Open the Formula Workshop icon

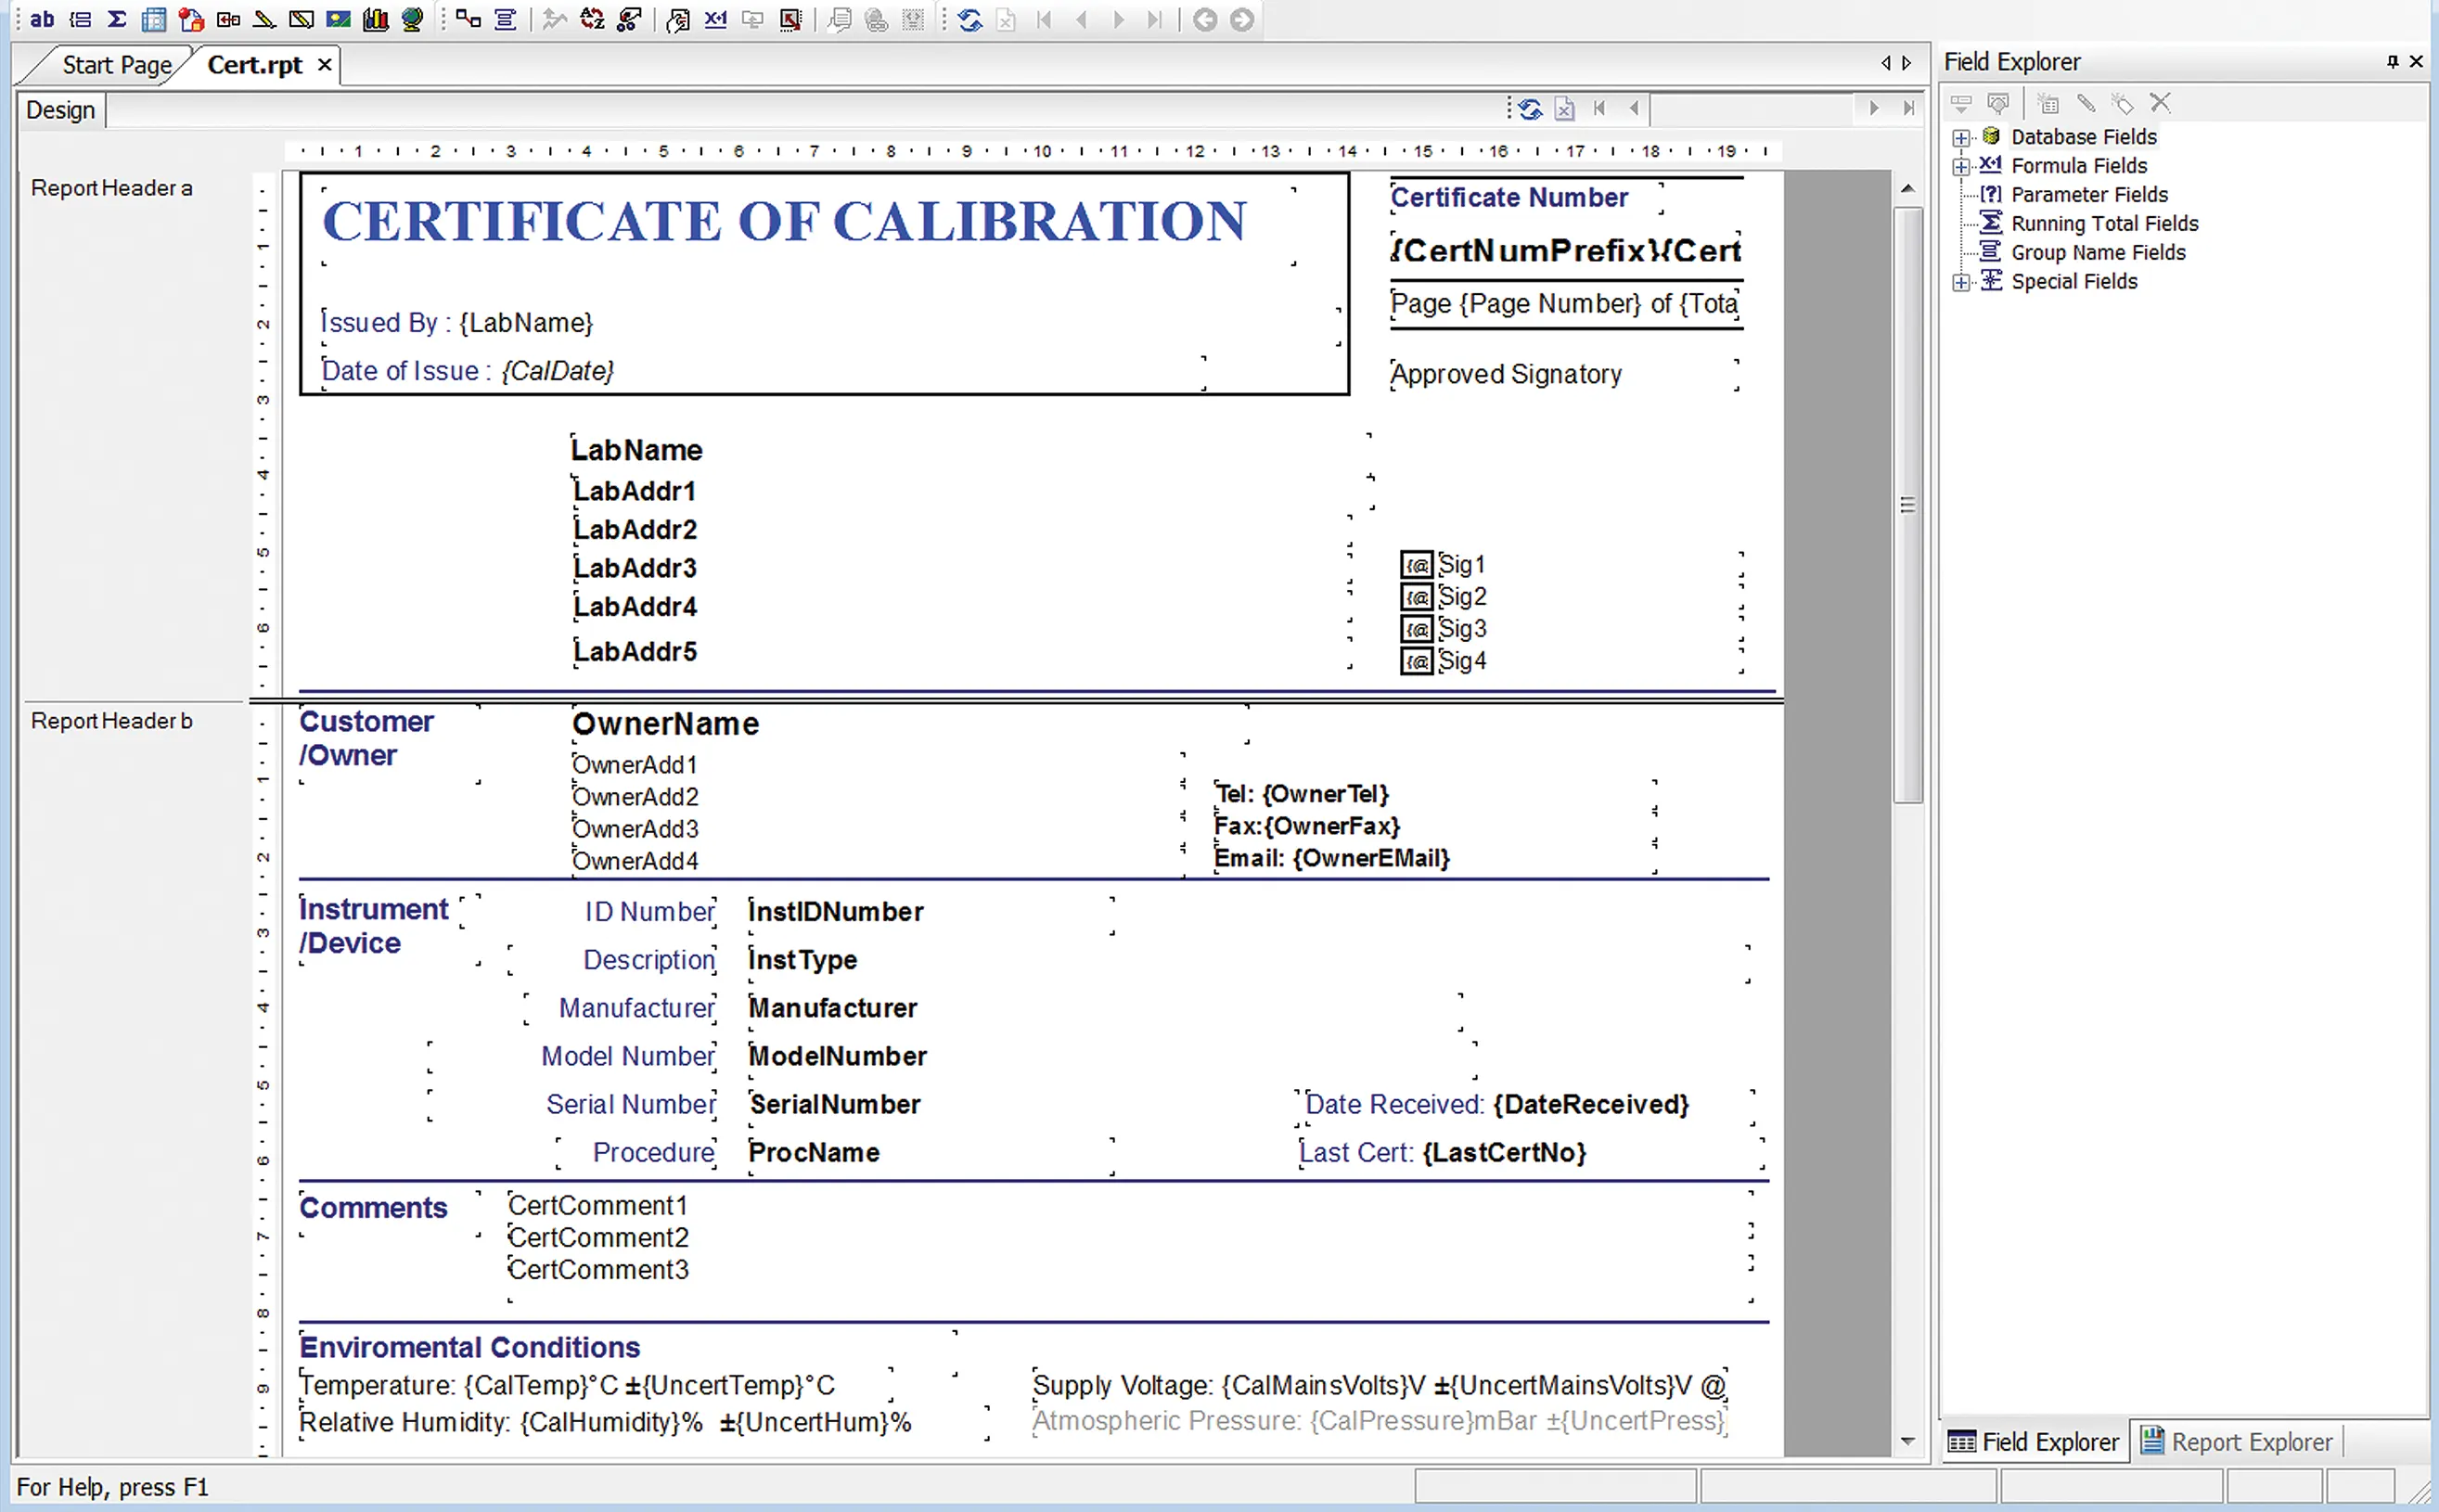tap(717, 19)
